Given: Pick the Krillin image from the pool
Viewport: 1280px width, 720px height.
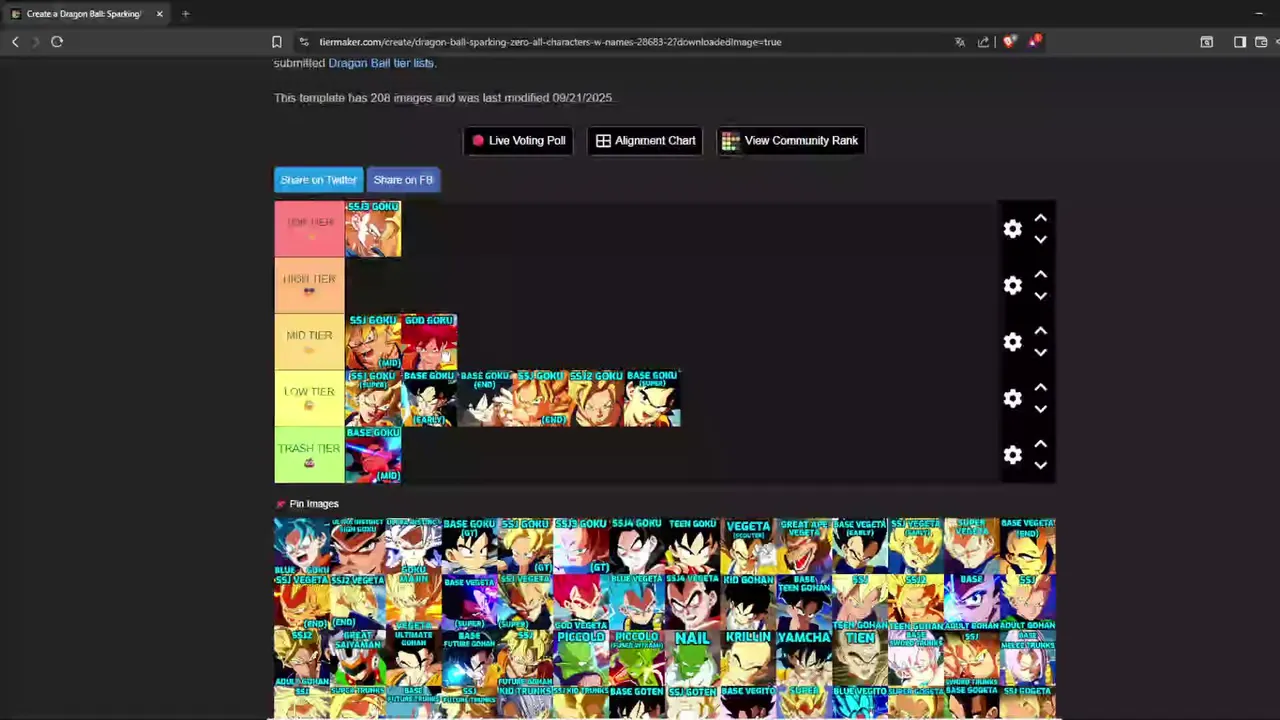Looking at the screenshot, I should click(x=748, y=658).
